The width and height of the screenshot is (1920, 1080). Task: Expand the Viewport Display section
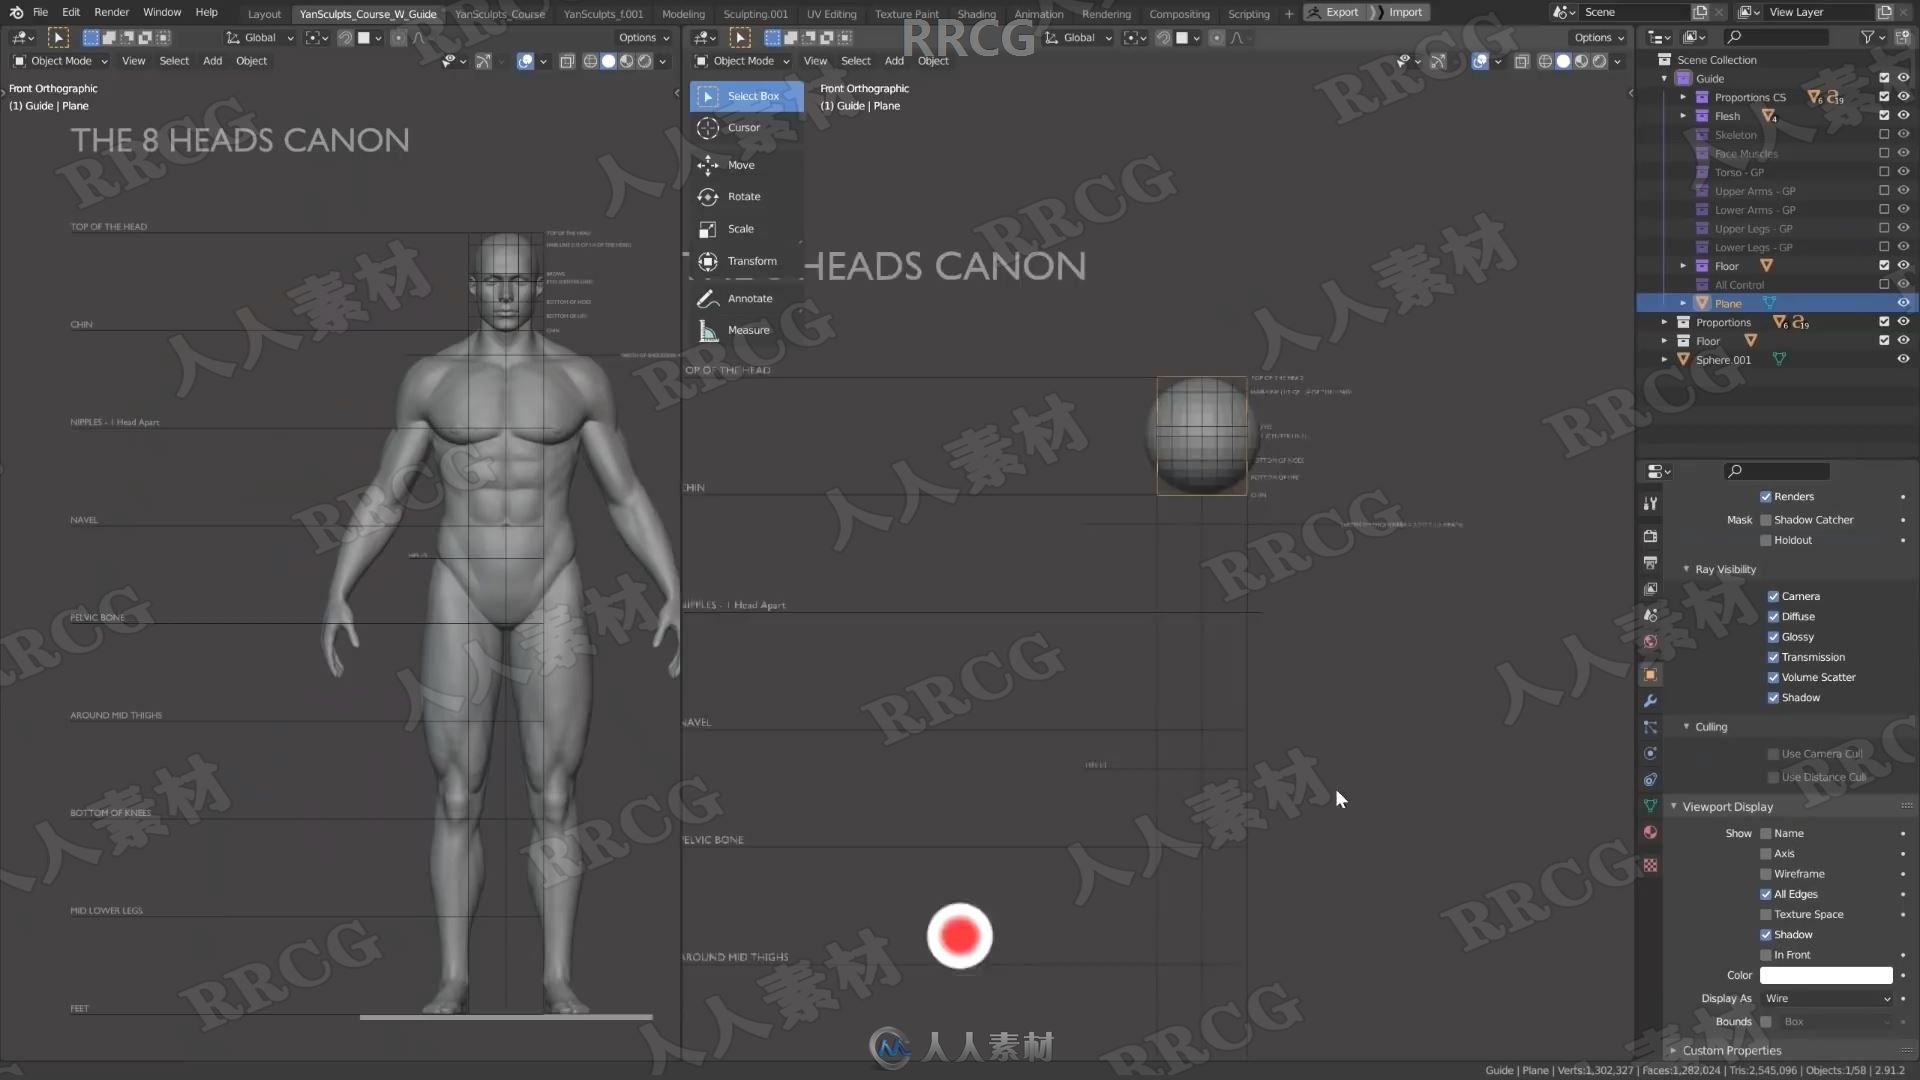coord(1727,806)
